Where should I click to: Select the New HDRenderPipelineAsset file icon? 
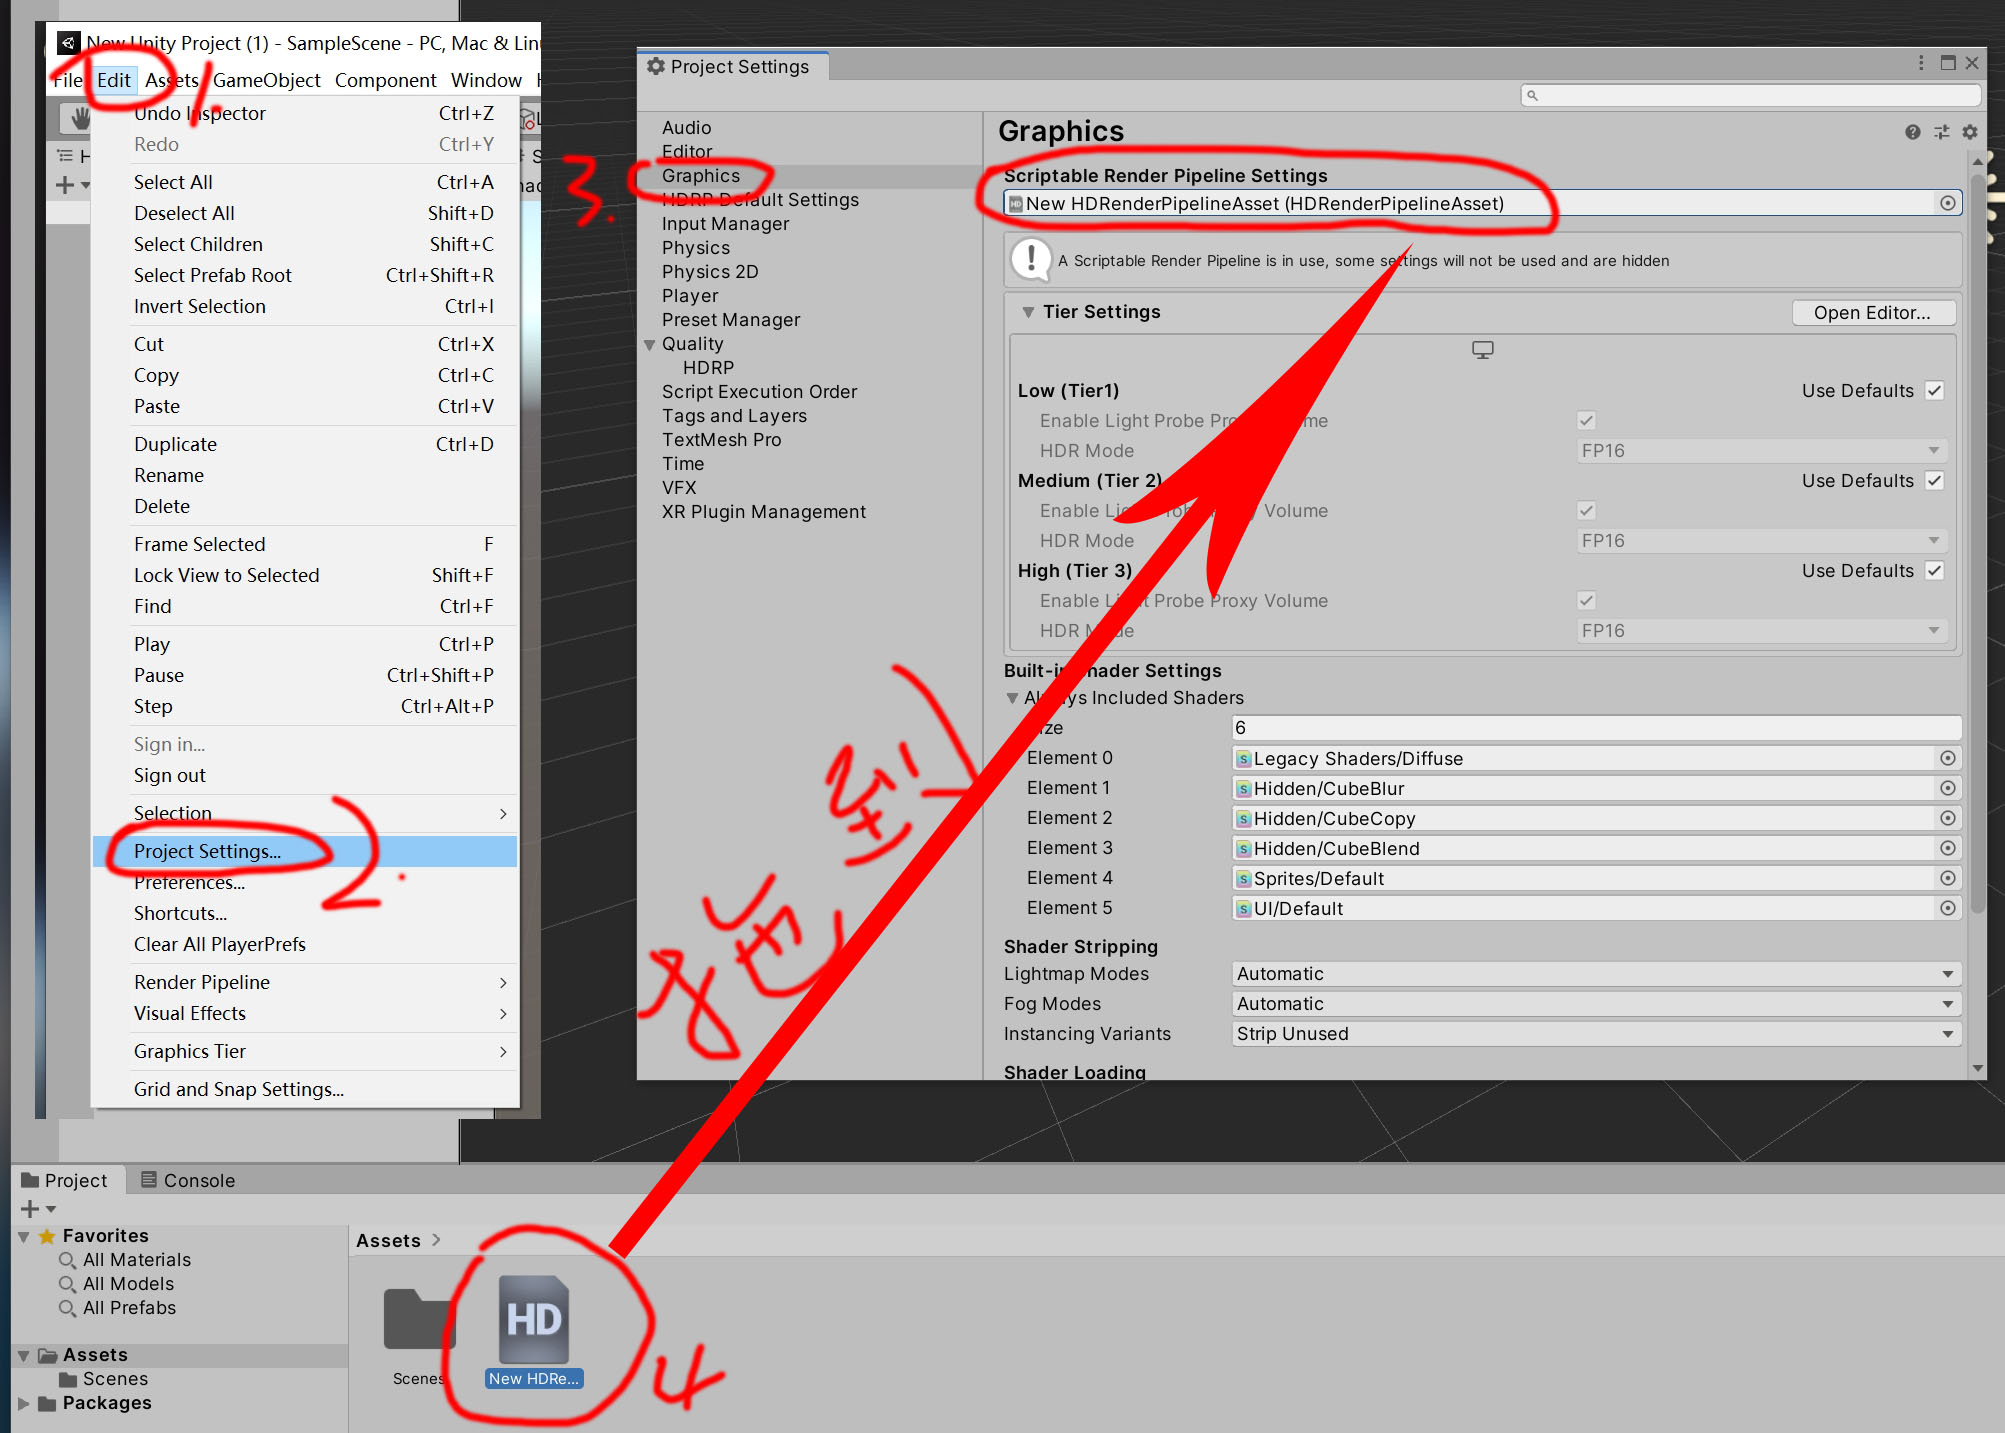click(x=534, y=1319)
